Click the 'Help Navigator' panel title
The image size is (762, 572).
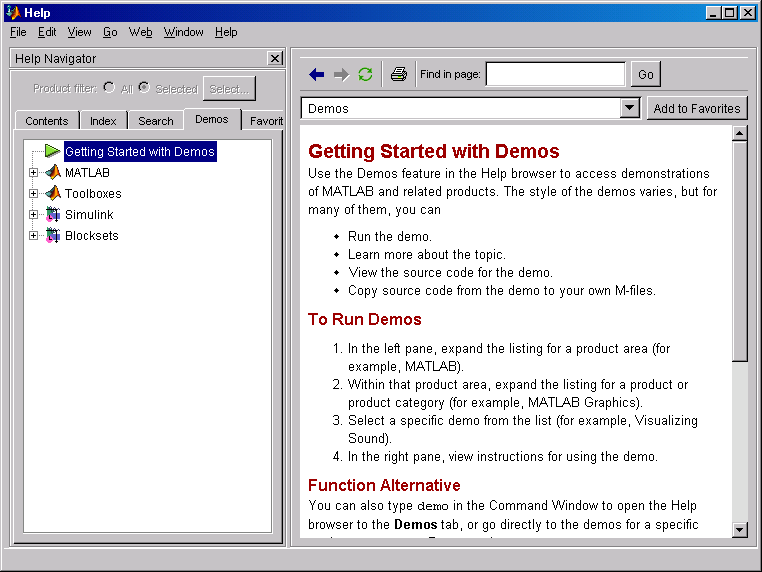(55, 58)
